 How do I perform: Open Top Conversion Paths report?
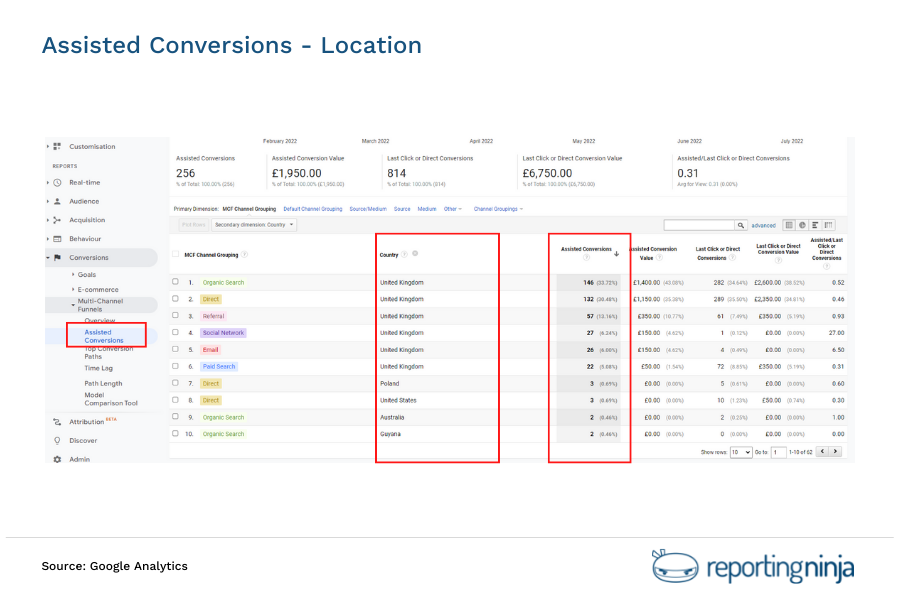[x=108, y=353]
